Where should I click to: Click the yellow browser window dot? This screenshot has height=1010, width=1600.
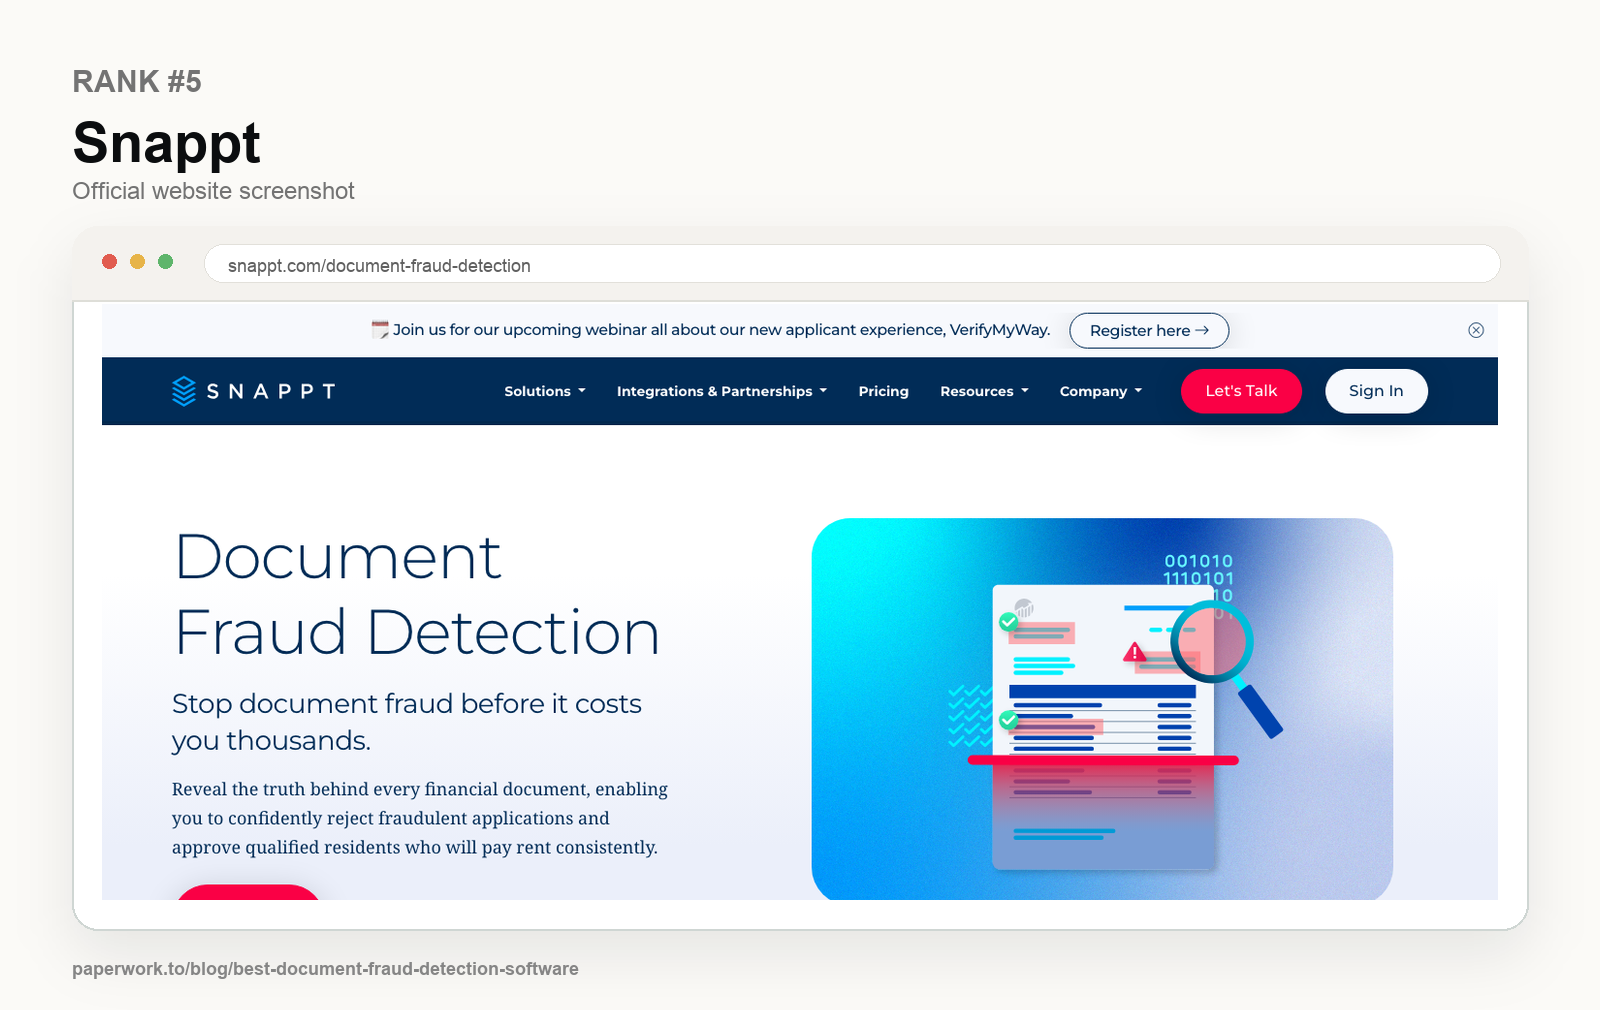click(x=138, y=262)
